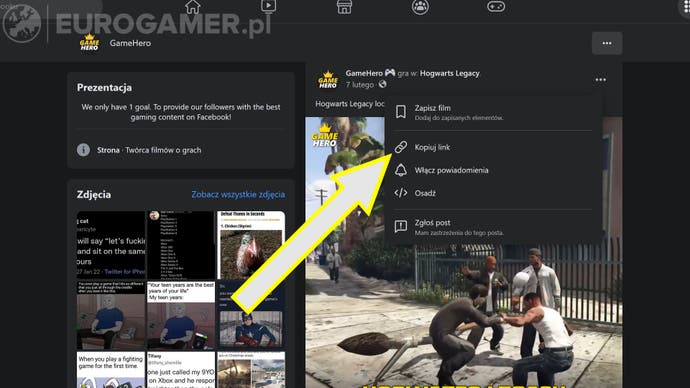Click the info icon beside Strona
This screenshot has height=388, width=690.
pyautogui.click(x=83, y=150)
